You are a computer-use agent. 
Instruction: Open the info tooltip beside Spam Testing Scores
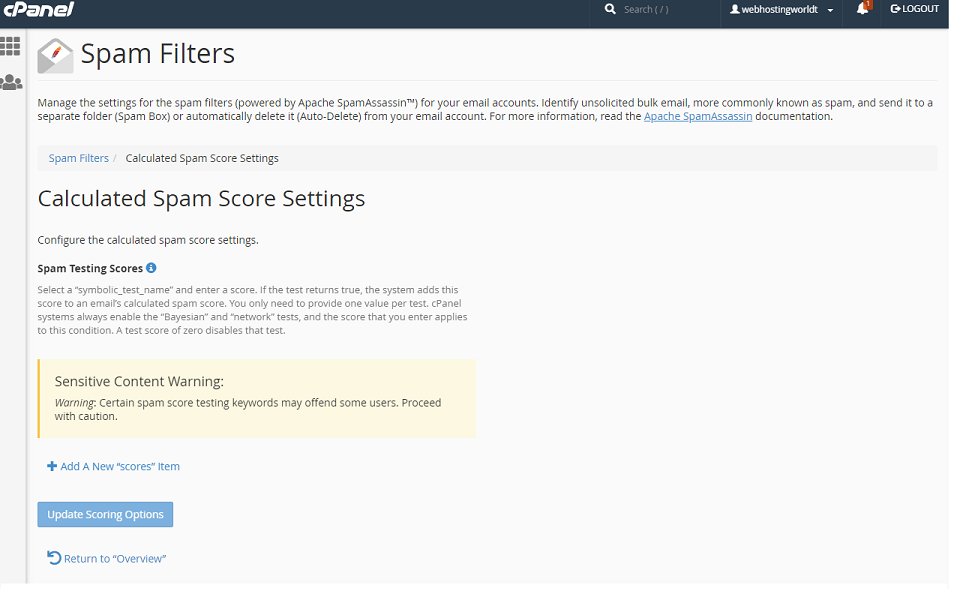coord(150,267)
